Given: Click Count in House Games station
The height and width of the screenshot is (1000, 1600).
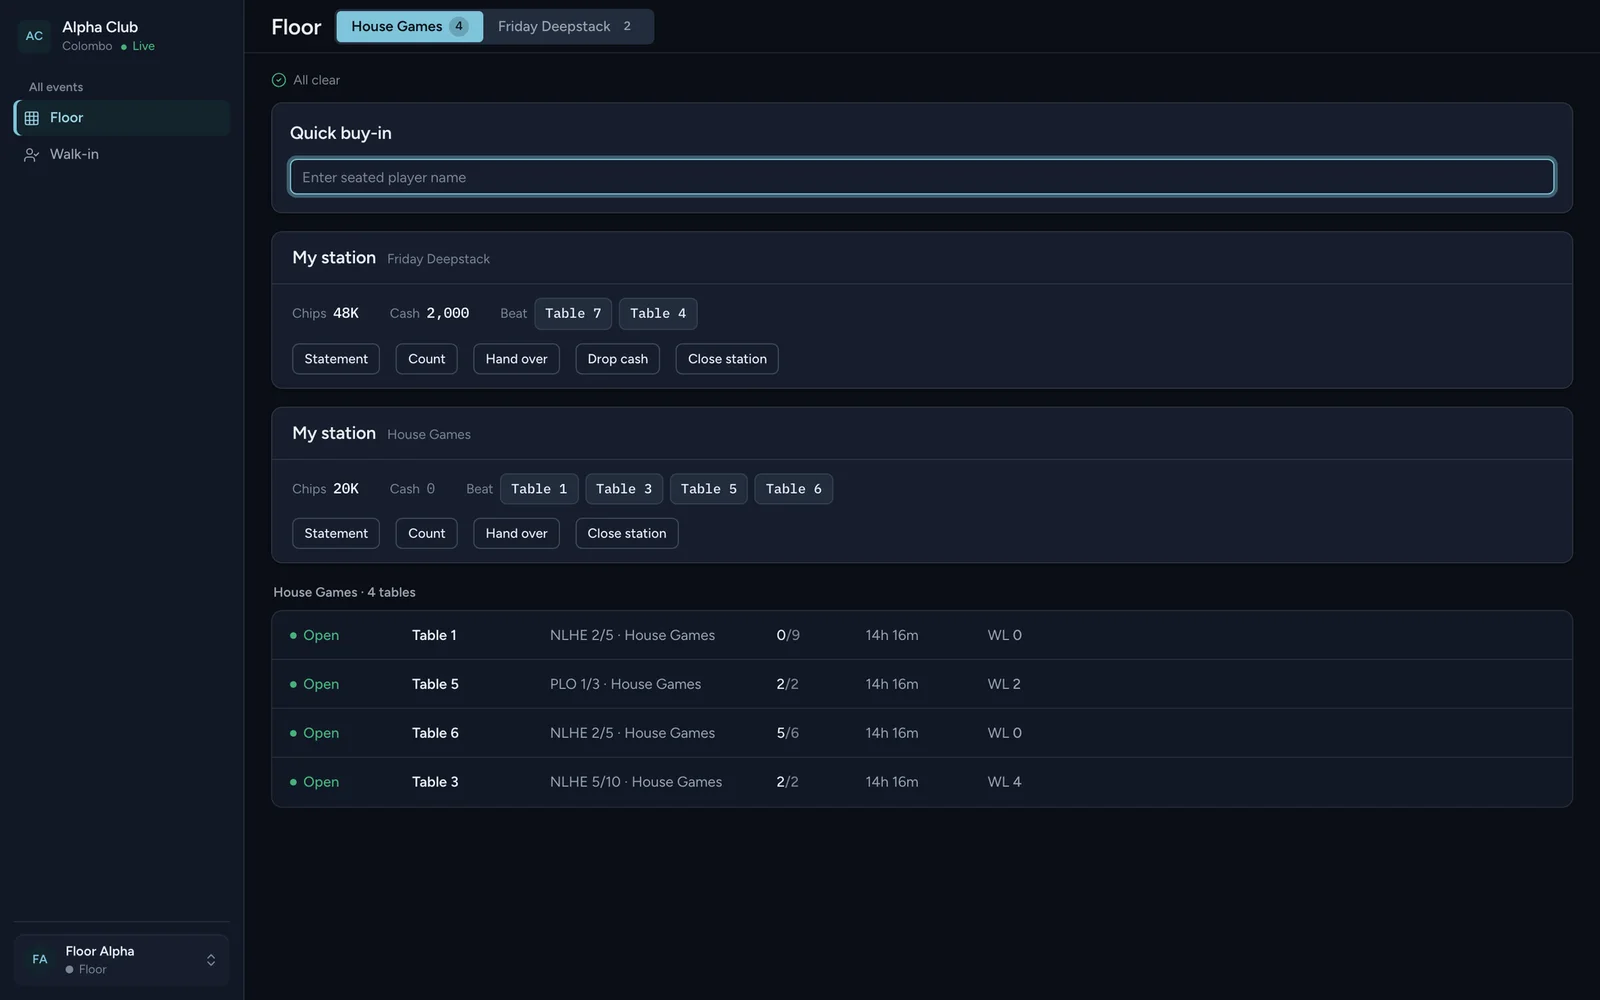Looking at the screenshot, I should [x=427, y=534].
